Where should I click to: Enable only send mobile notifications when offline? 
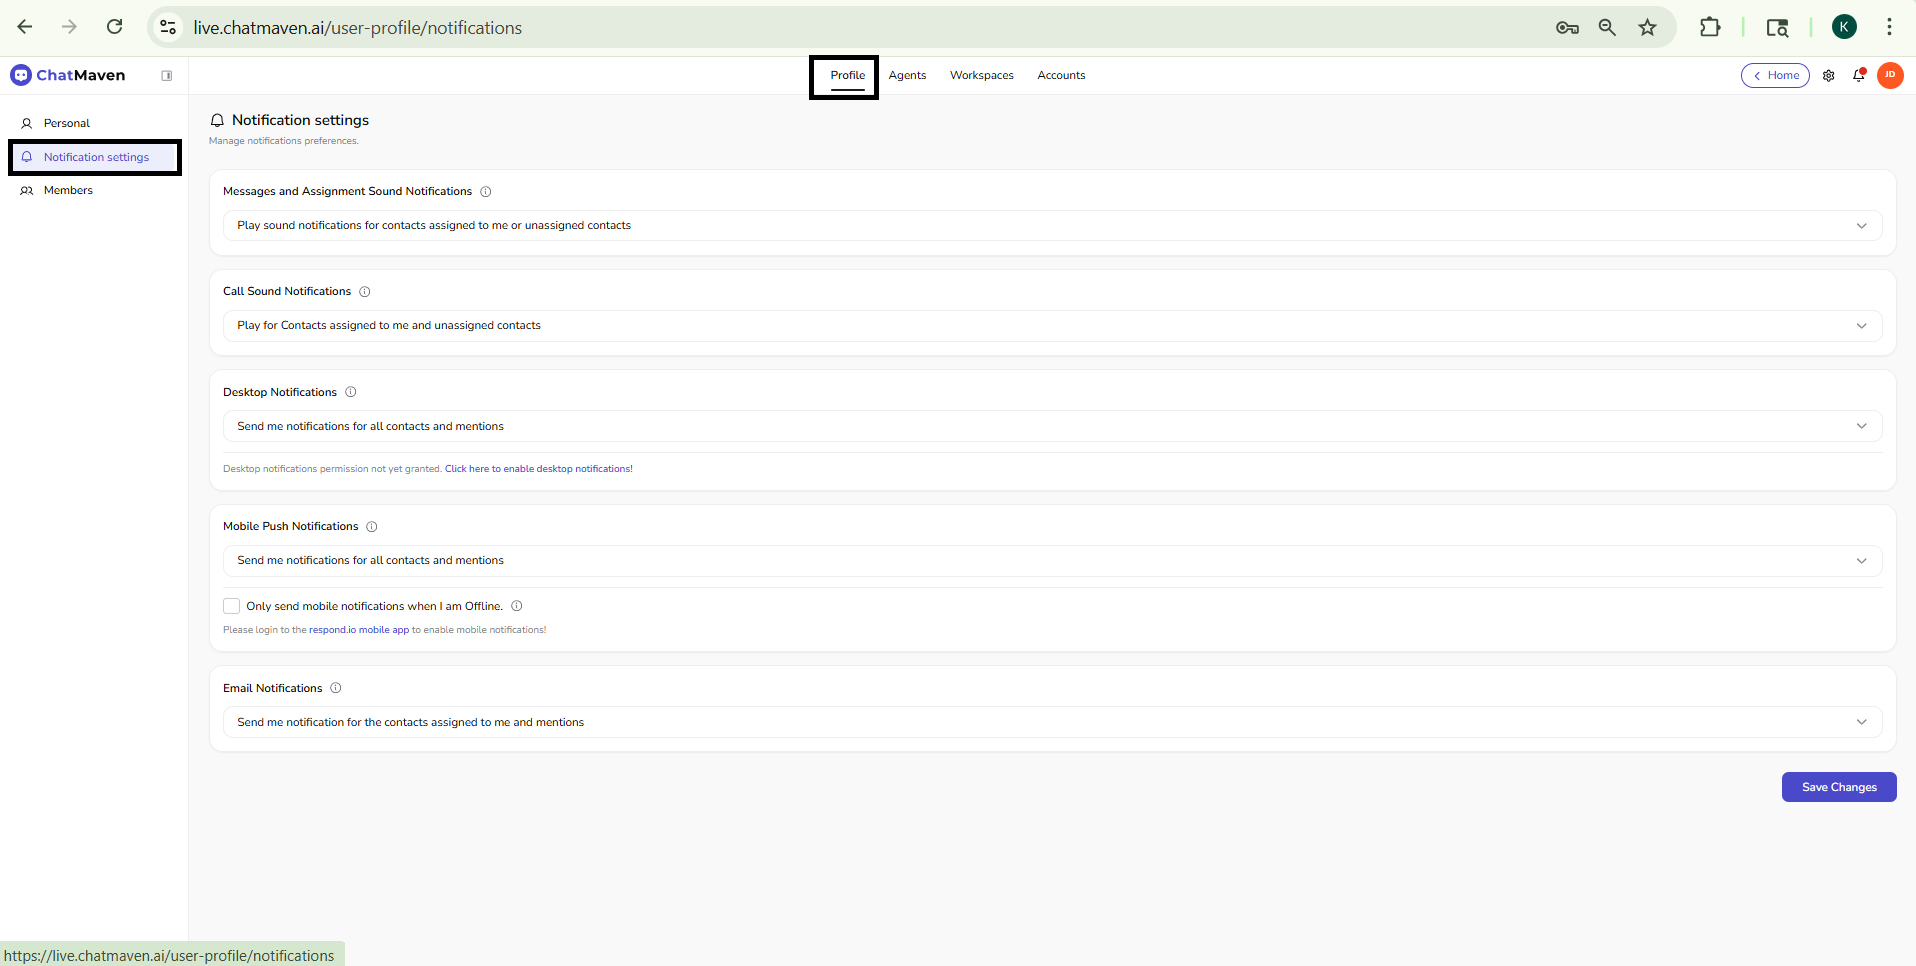point(232,606)
